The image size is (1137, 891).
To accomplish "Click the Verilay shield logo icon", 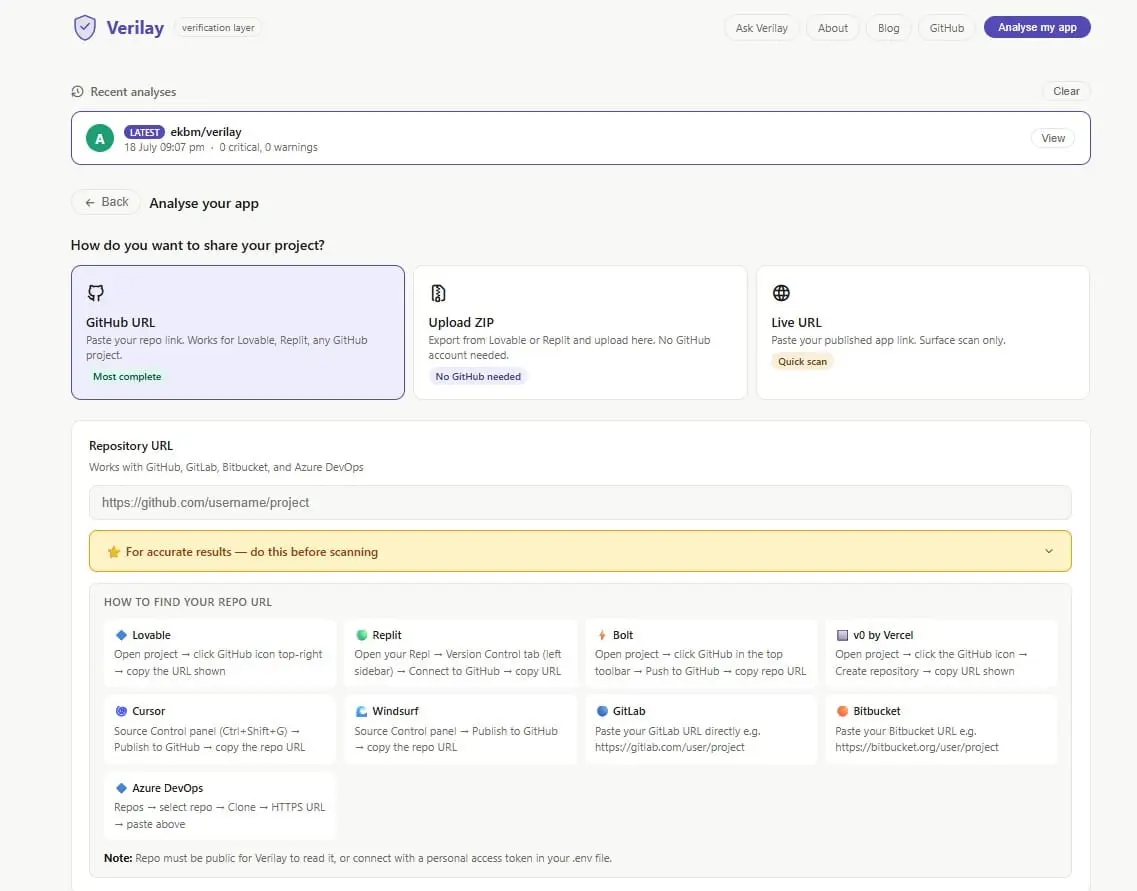I will tap(85, 28).
